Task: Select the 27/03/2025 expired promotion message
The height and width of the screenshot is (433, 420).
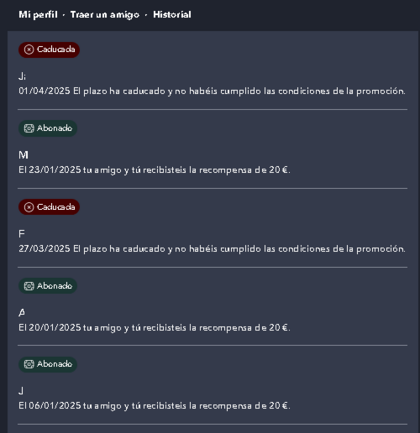Action: [x=212, y=249]
